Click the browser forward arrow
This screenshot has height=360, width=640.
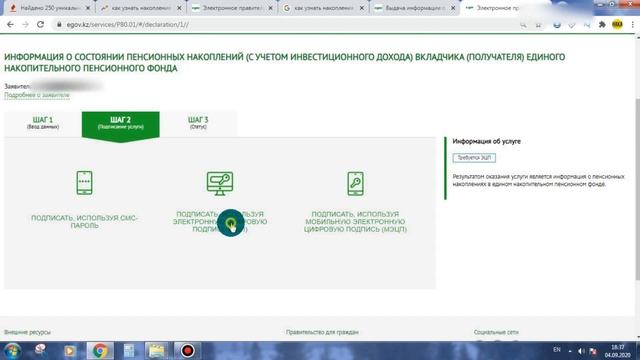25,24
